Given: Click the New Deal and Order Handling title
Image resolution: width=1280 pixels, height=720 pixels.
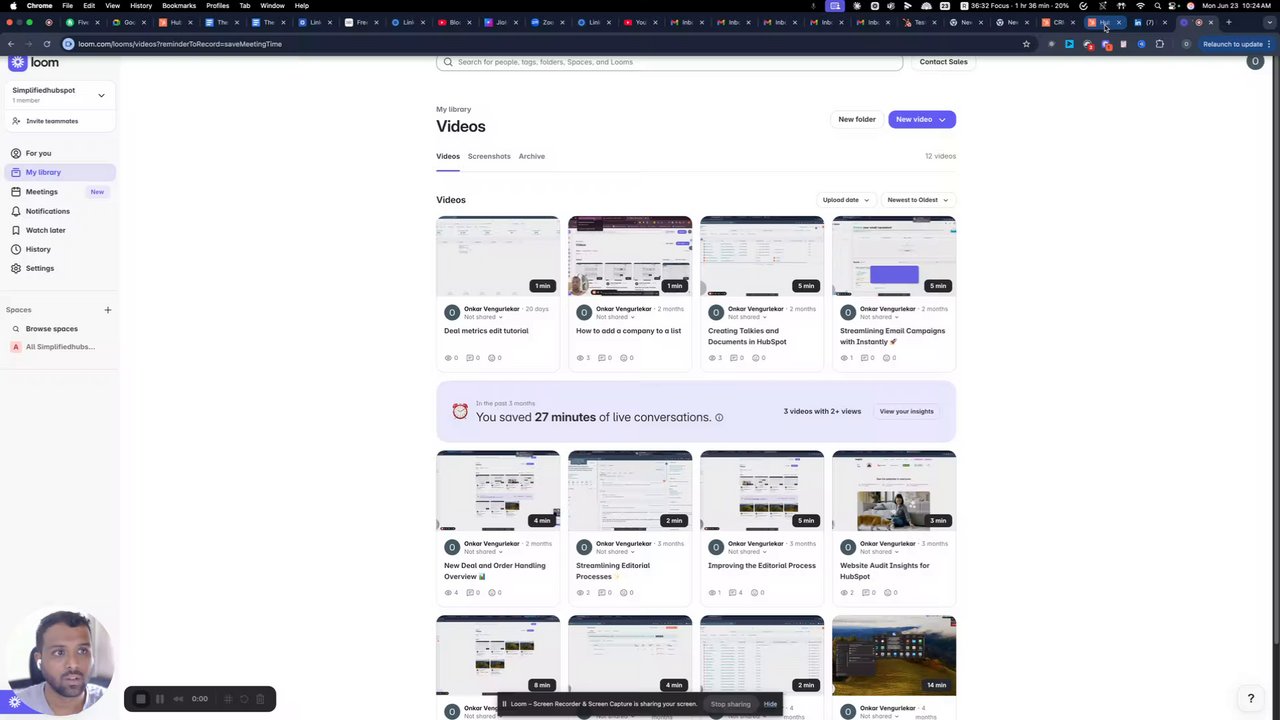Looking at the screenshot, I should pos(494,571).
